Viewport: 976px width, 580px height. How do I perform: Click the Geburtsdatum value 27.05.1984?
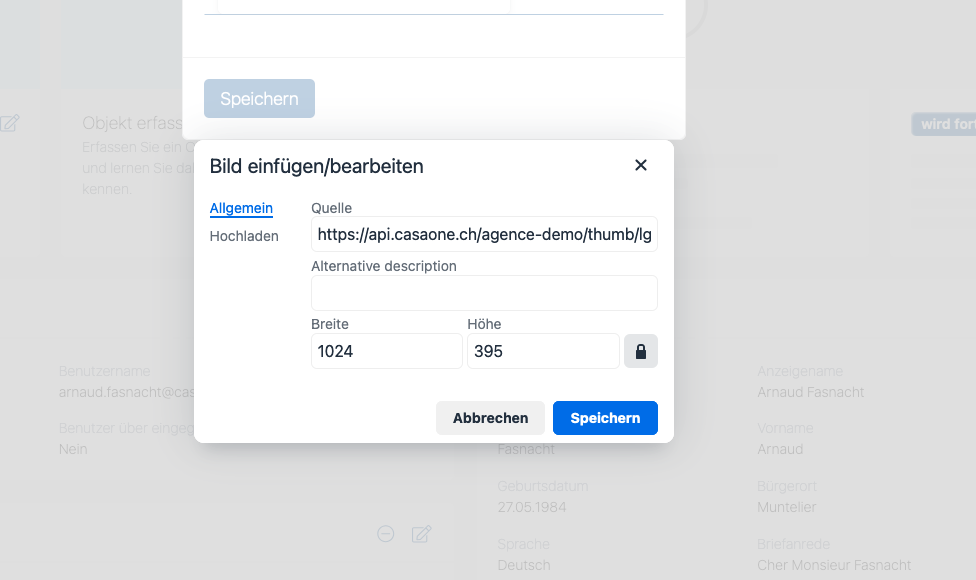point(532,507)
